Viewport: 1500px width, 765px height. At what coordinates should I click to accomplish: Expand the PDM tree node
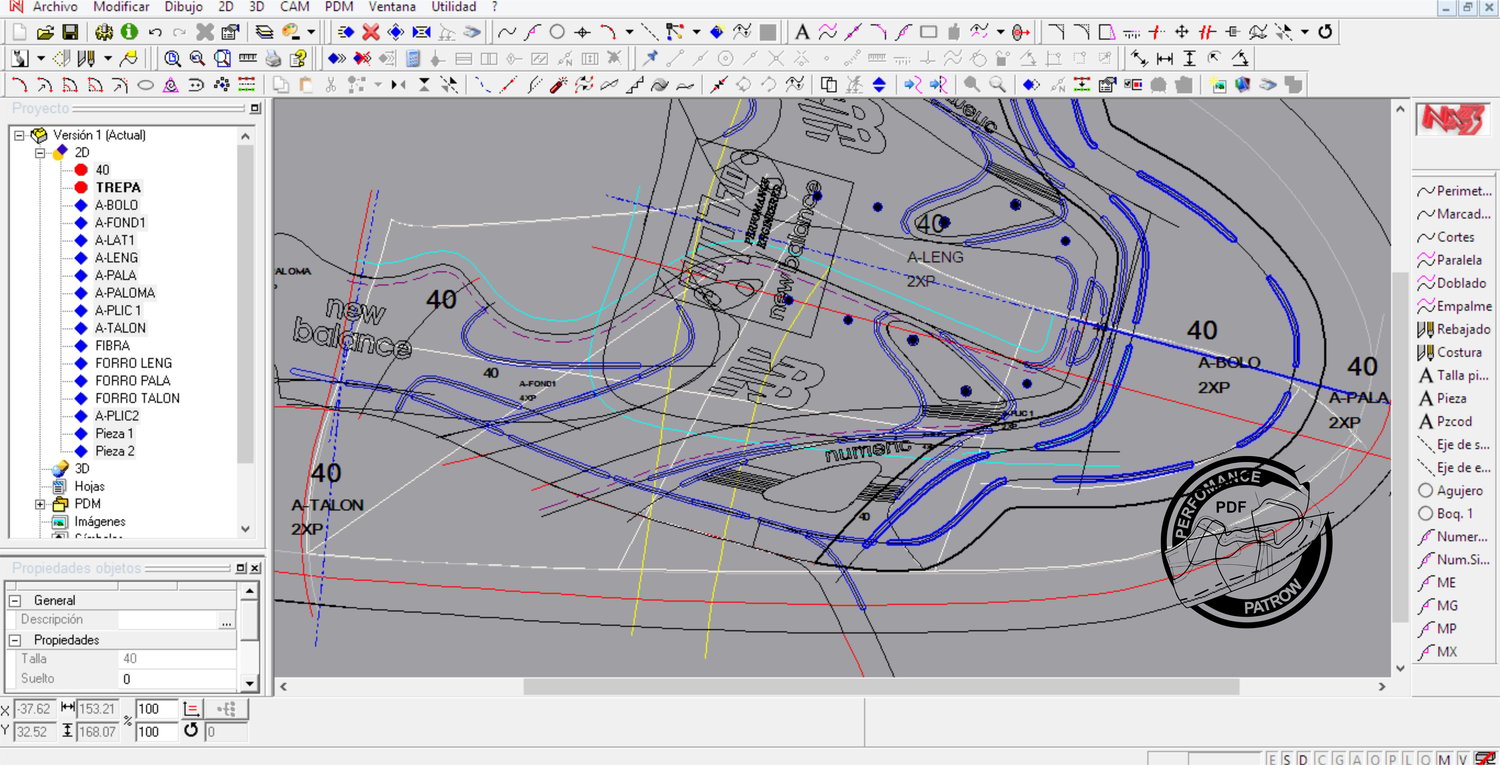click(40, 504)
